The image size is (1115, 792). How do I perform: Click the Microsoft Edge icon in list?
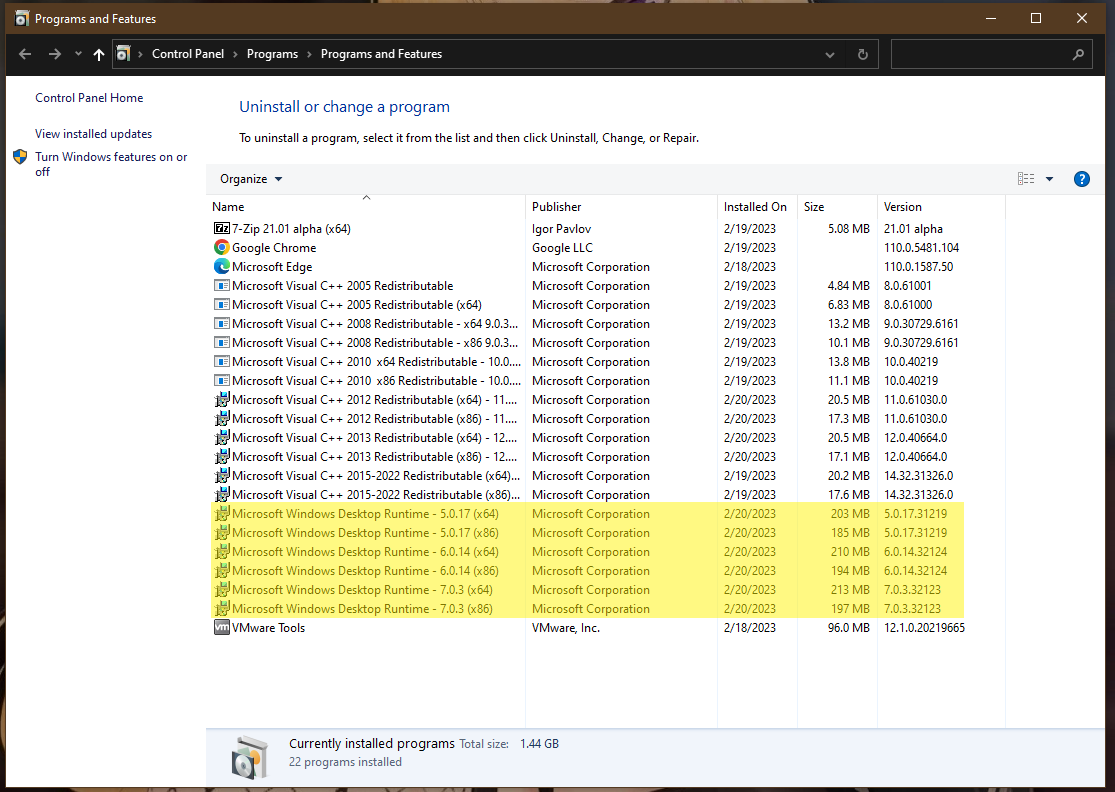[222, 267]
